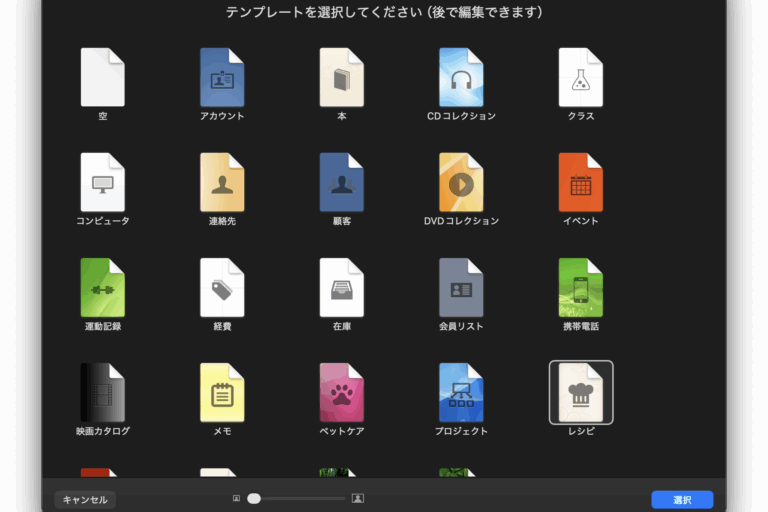The width and height of the screenshot is (768, 512).
Task: Choose the アカウント template icon
Action: [222, 78]
